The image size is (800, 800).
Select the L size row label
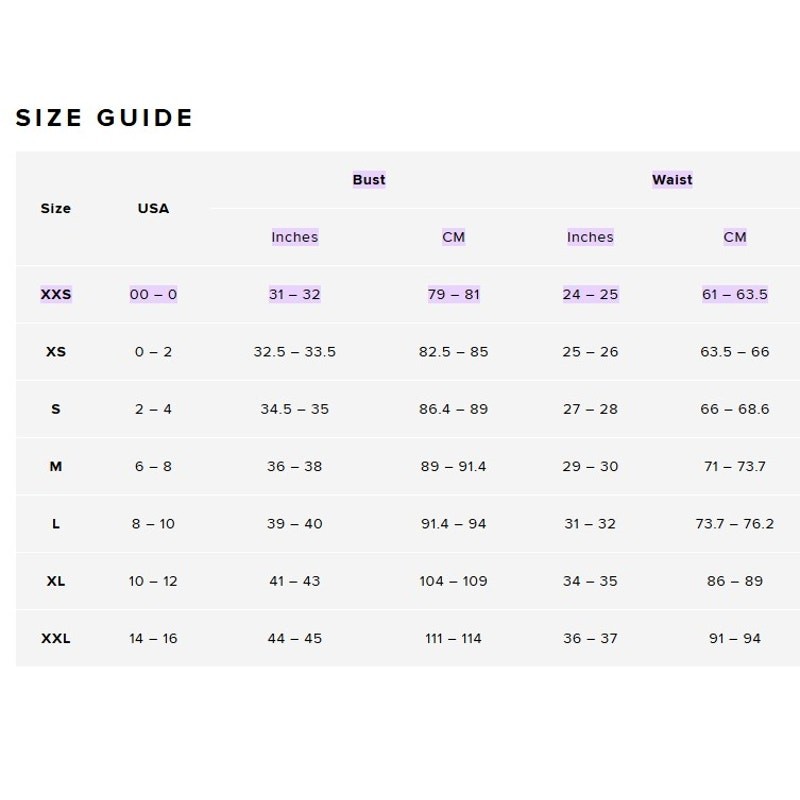pos(56,523)
